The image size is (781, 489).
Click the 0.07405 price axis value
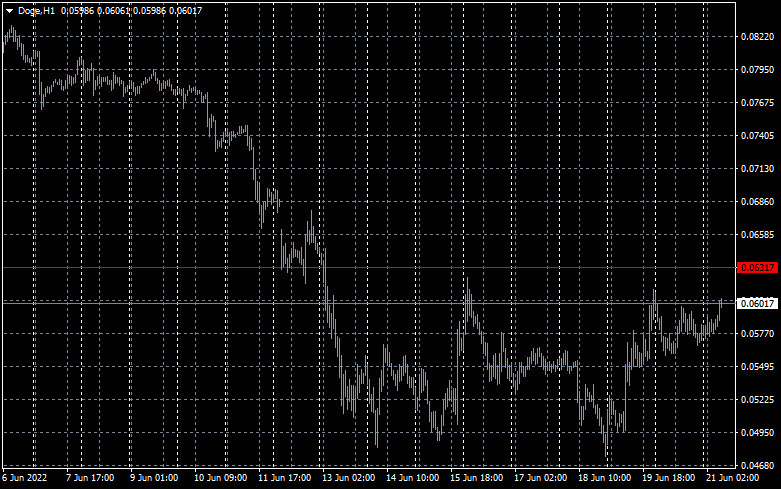[758, 135]
